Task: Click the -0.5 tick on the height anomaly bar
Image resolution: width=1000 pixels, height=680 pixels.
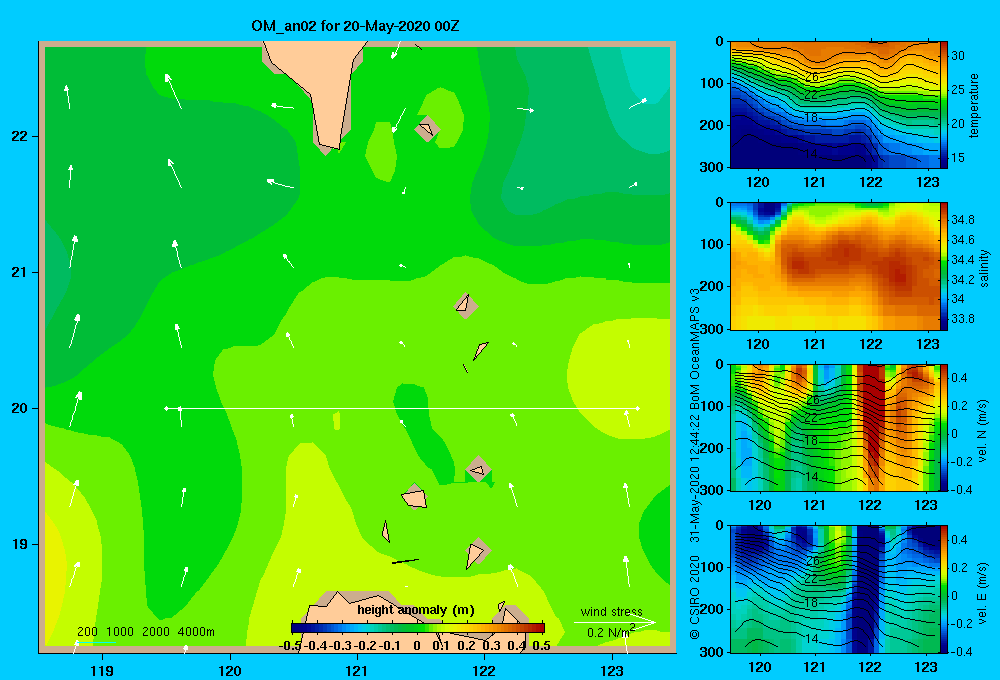Action: coord(290,646)
